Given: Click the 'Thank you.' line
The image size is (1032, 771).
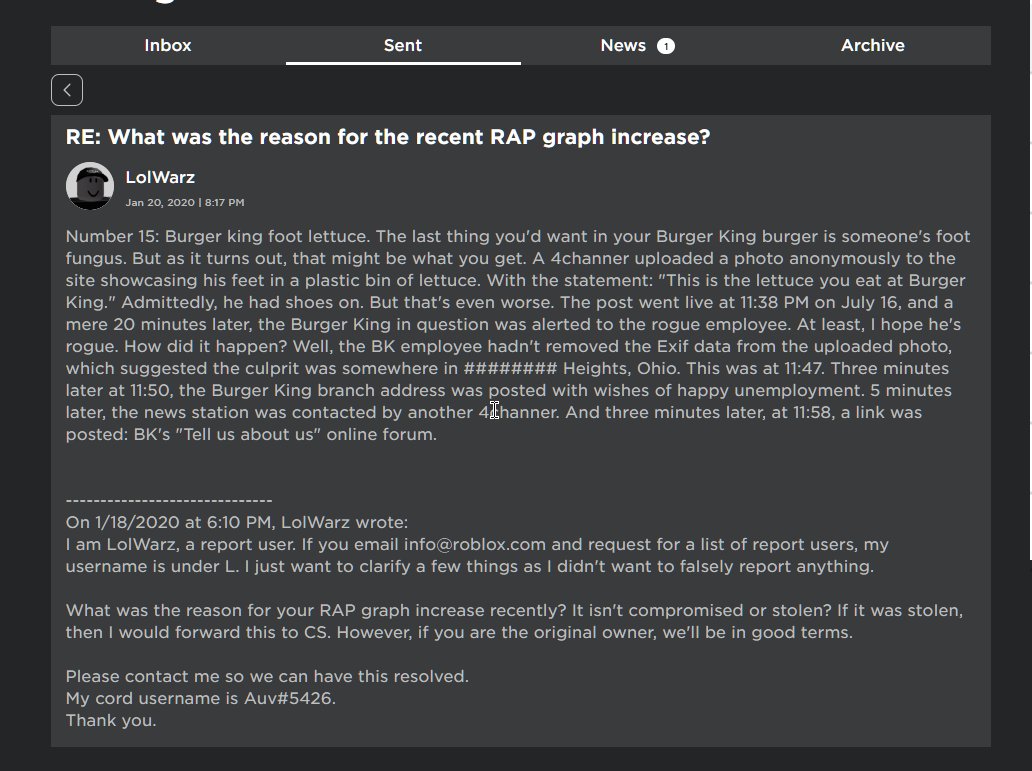Looking at the screenshot, I should click(111, 720).
